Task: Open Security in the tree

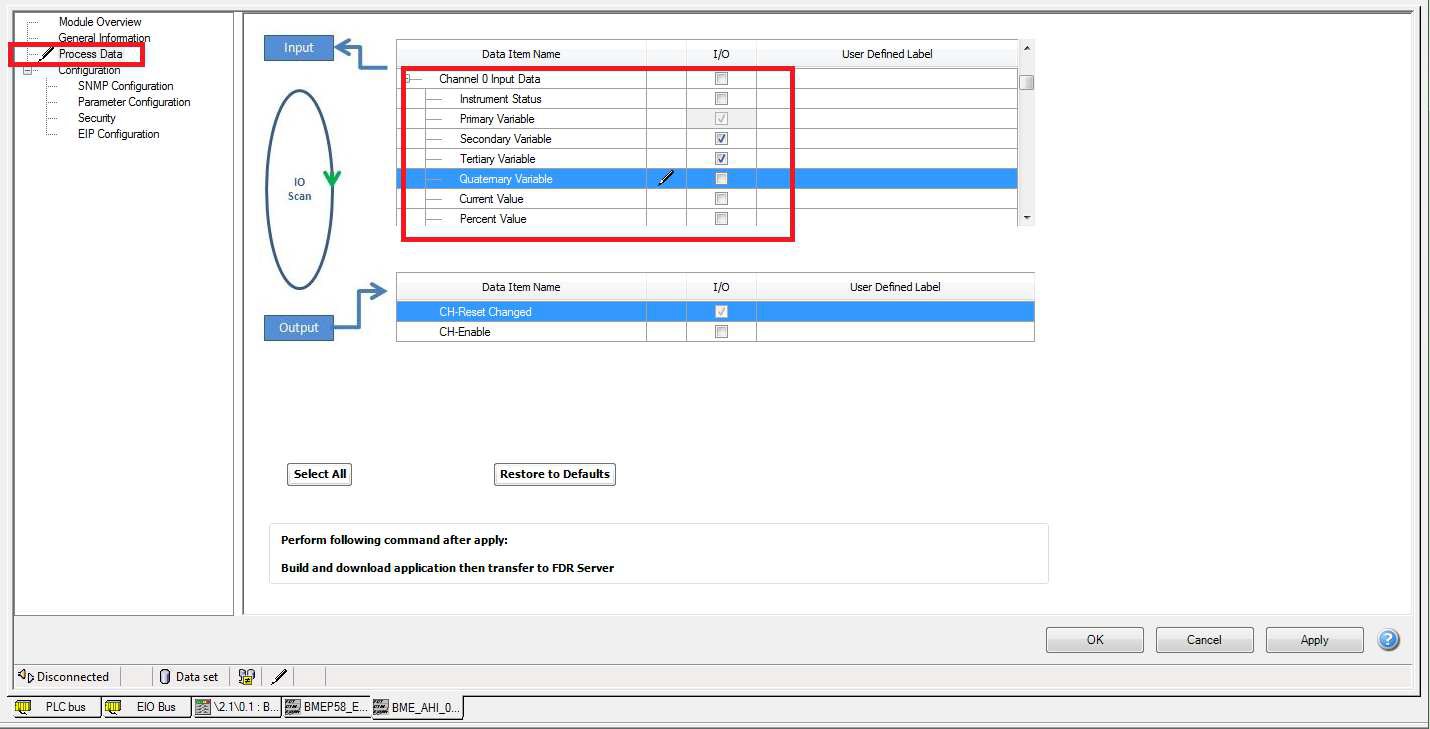Action: pyautogui.click(x=97, y=118)
